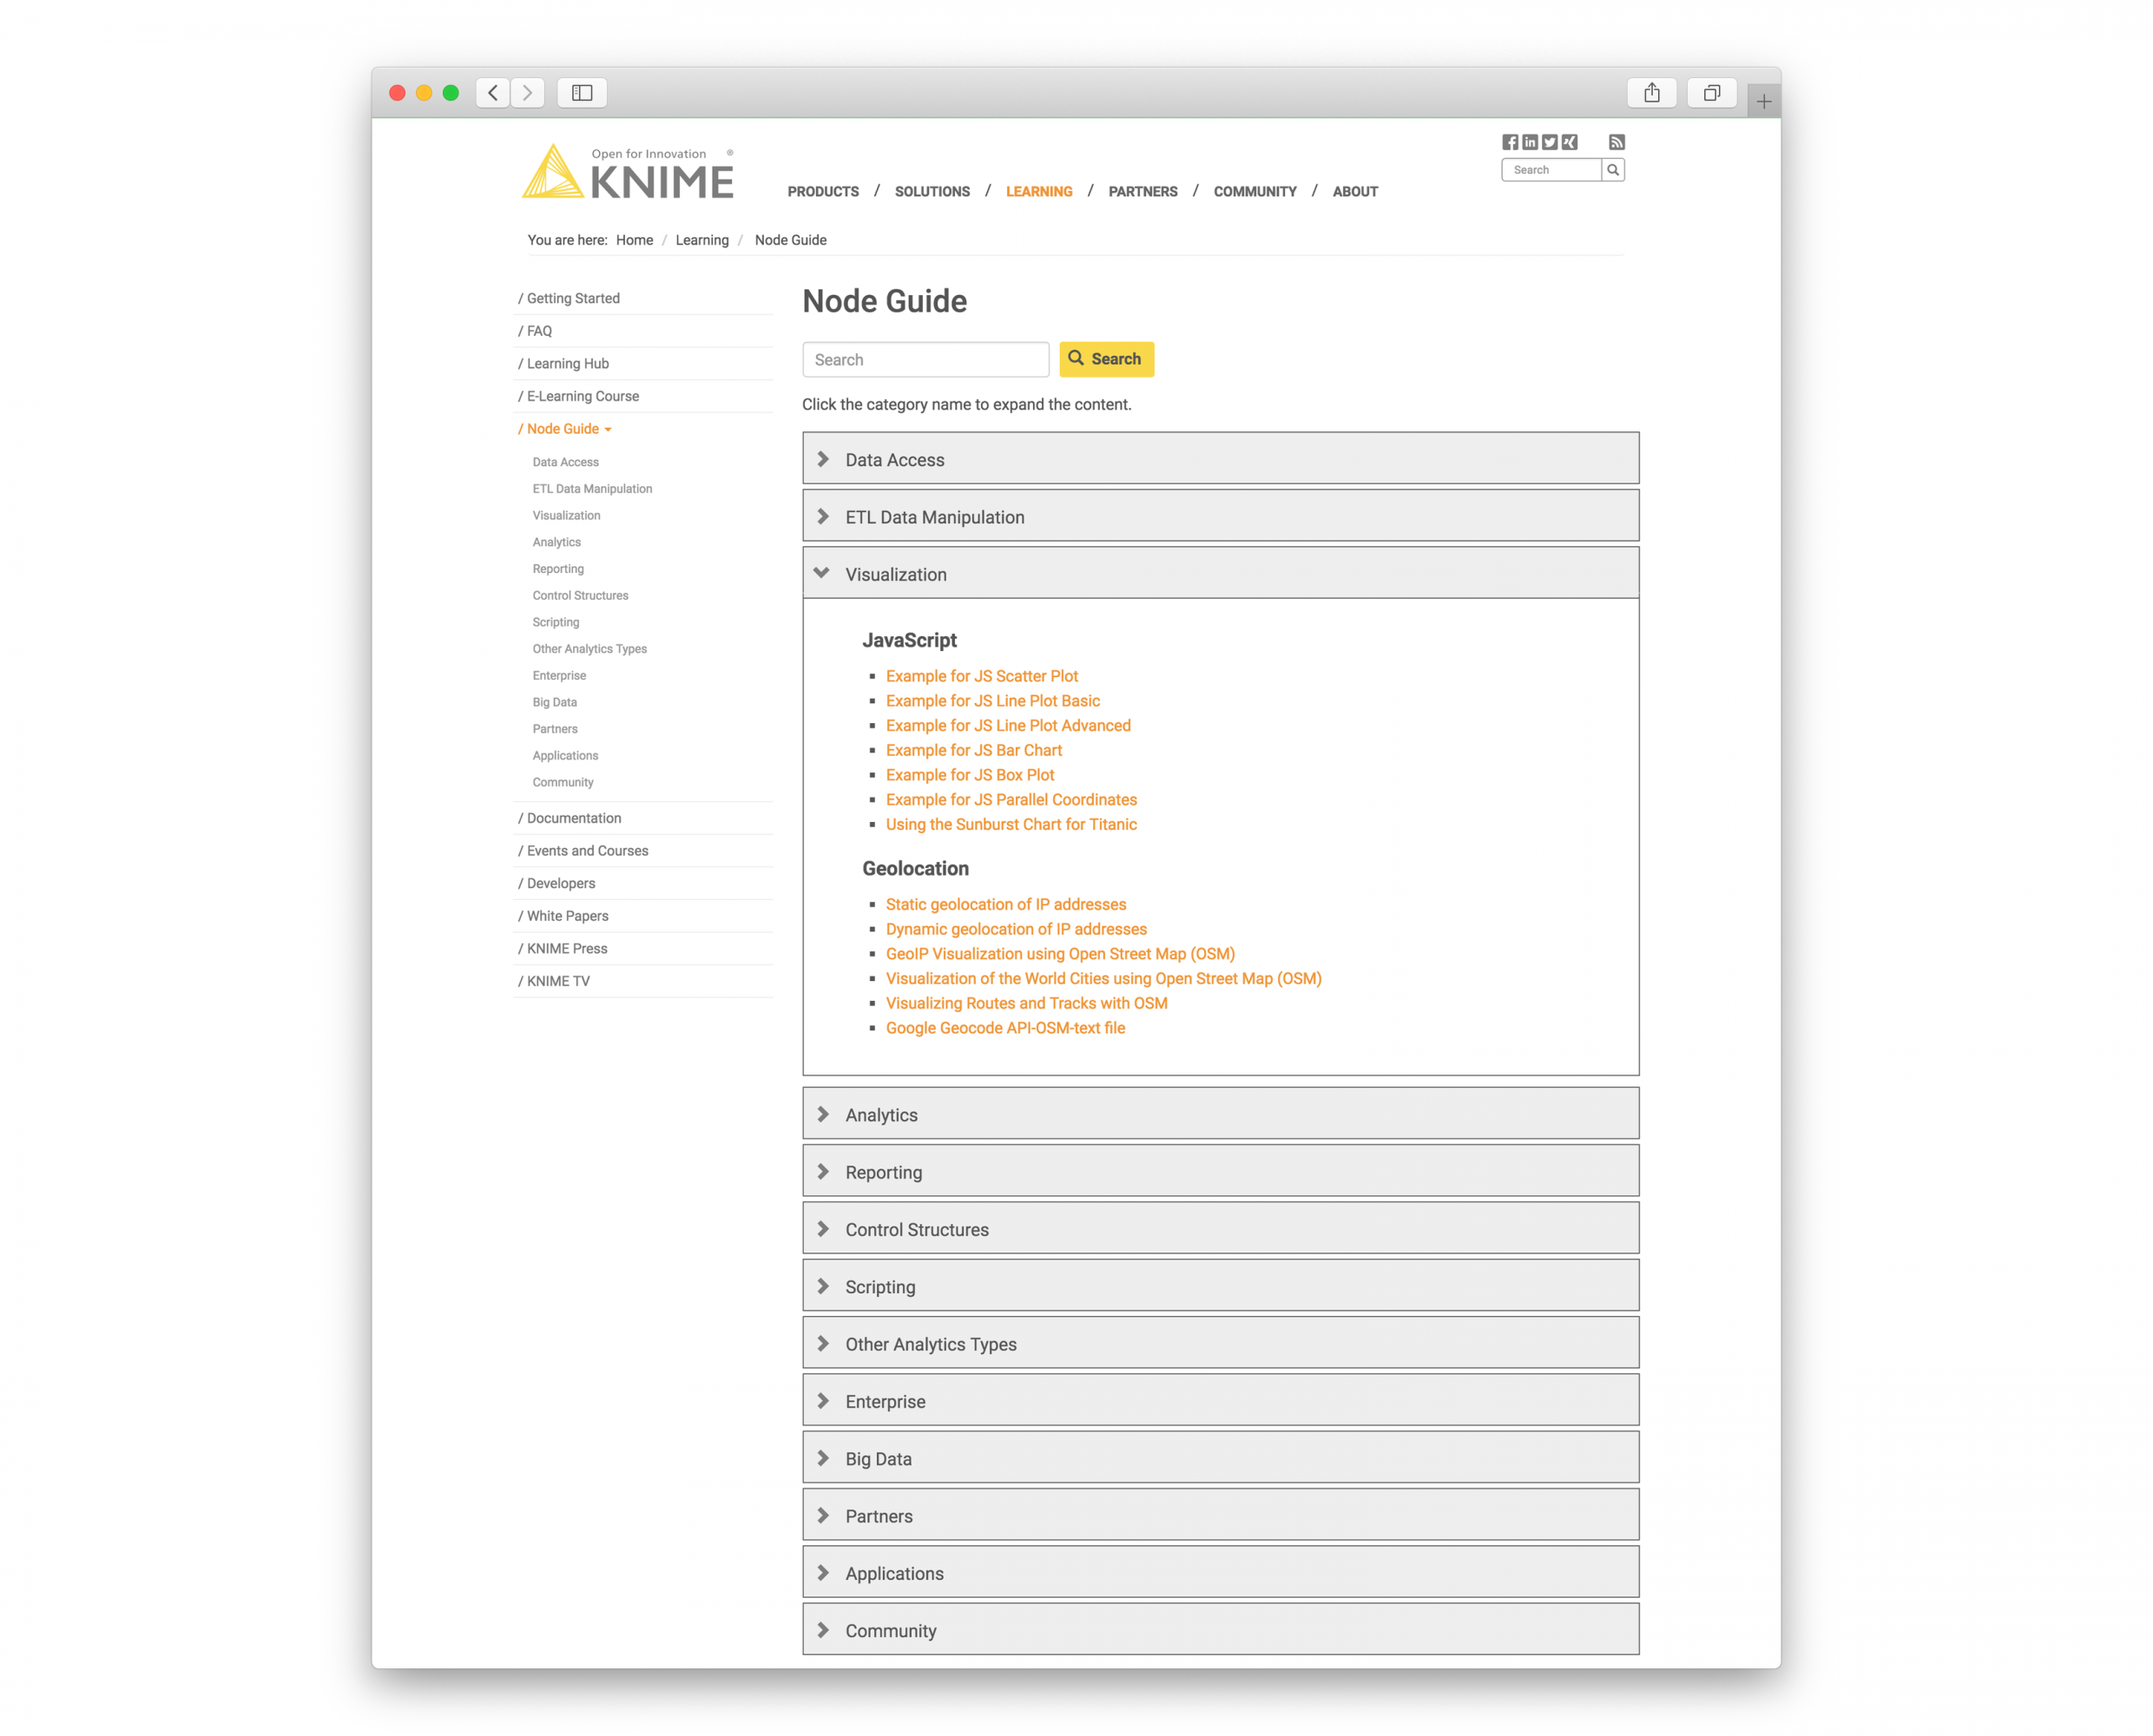
Task: Open Example for JS Parallel Coordinates
Action: (x=1011, y=799)
